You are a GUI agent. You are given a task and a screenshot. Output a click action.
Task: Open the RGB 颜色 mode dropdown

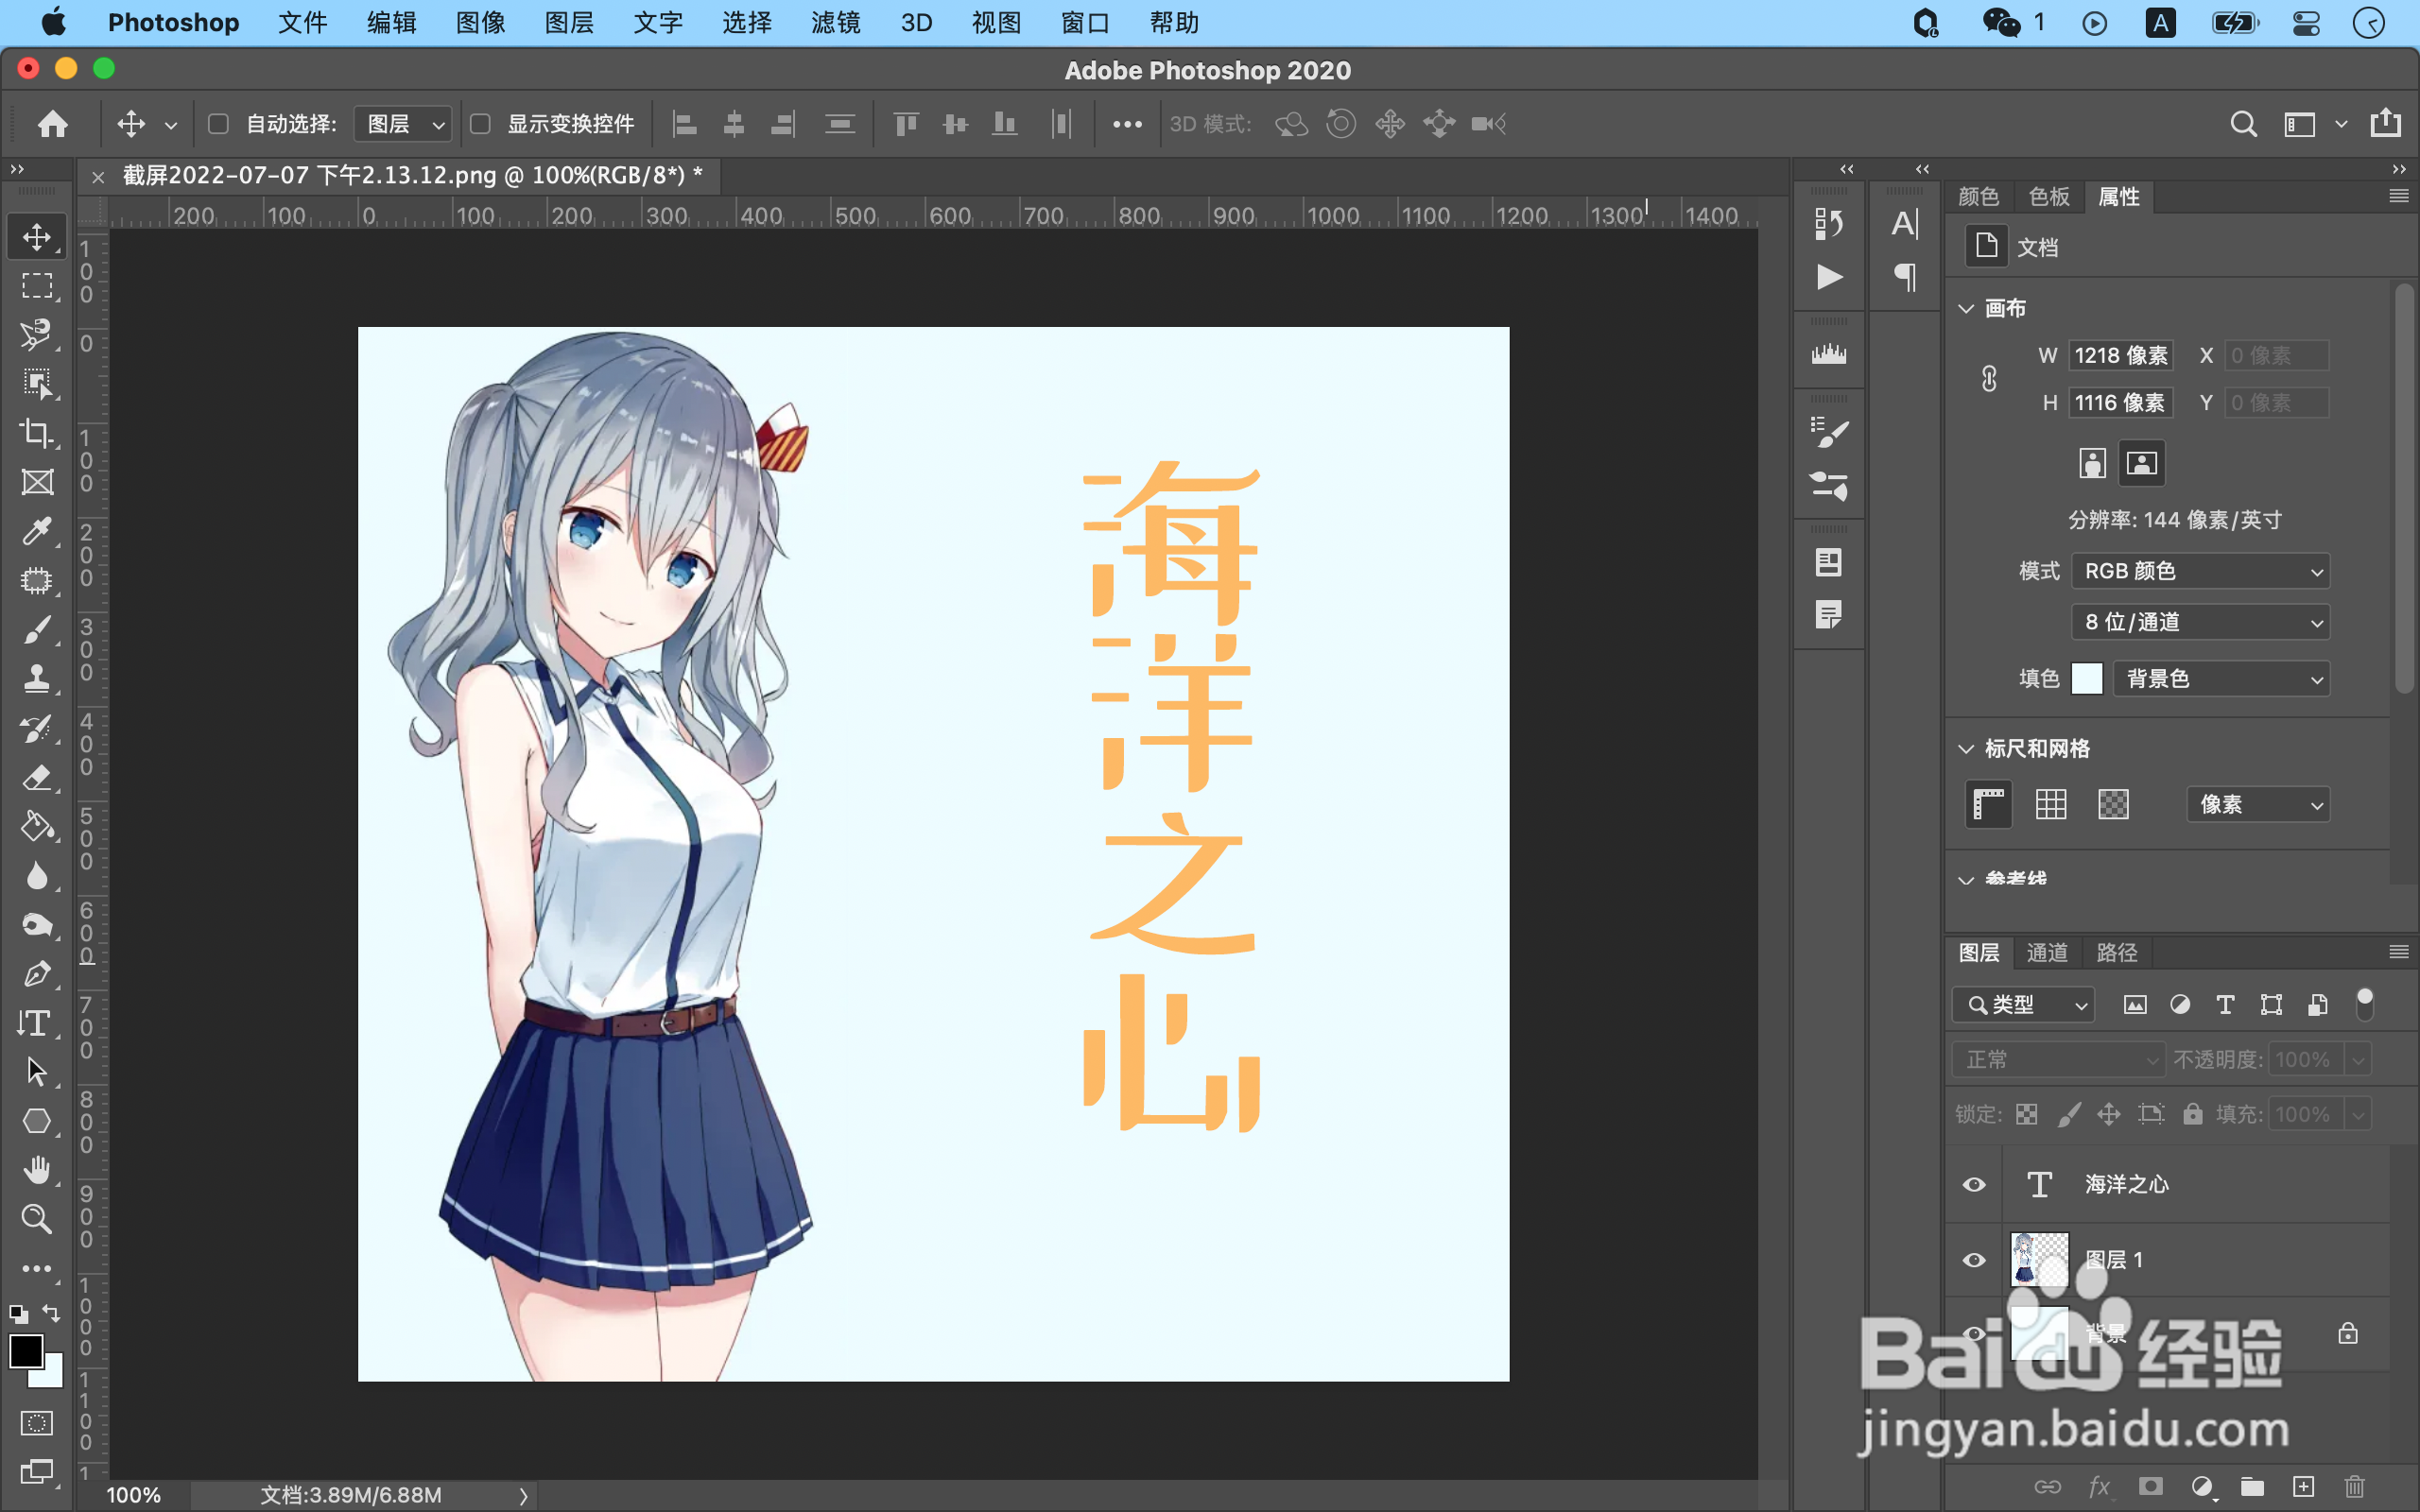click(x=2200, y=571)
